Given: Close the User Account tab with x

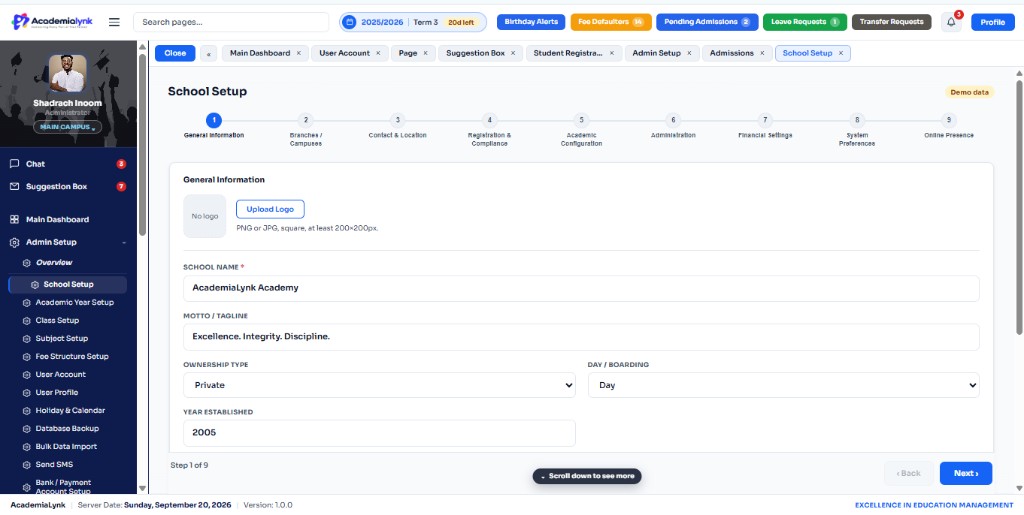Looking at the screenshot, I should 377,54.
